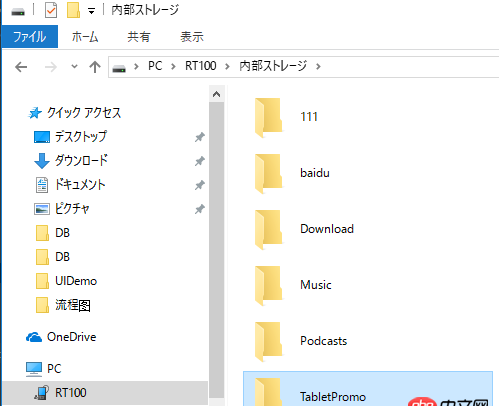
Task: Select クイック アクセス in the navigation pane
Action: coord(84,113)
